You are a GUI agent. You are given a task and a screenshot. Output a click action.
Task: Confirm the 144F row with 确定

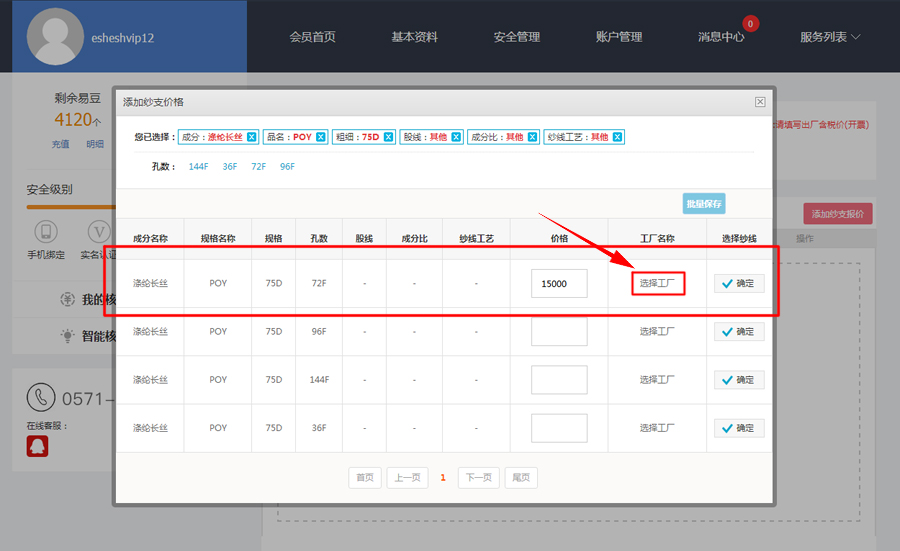pos(739,380)
